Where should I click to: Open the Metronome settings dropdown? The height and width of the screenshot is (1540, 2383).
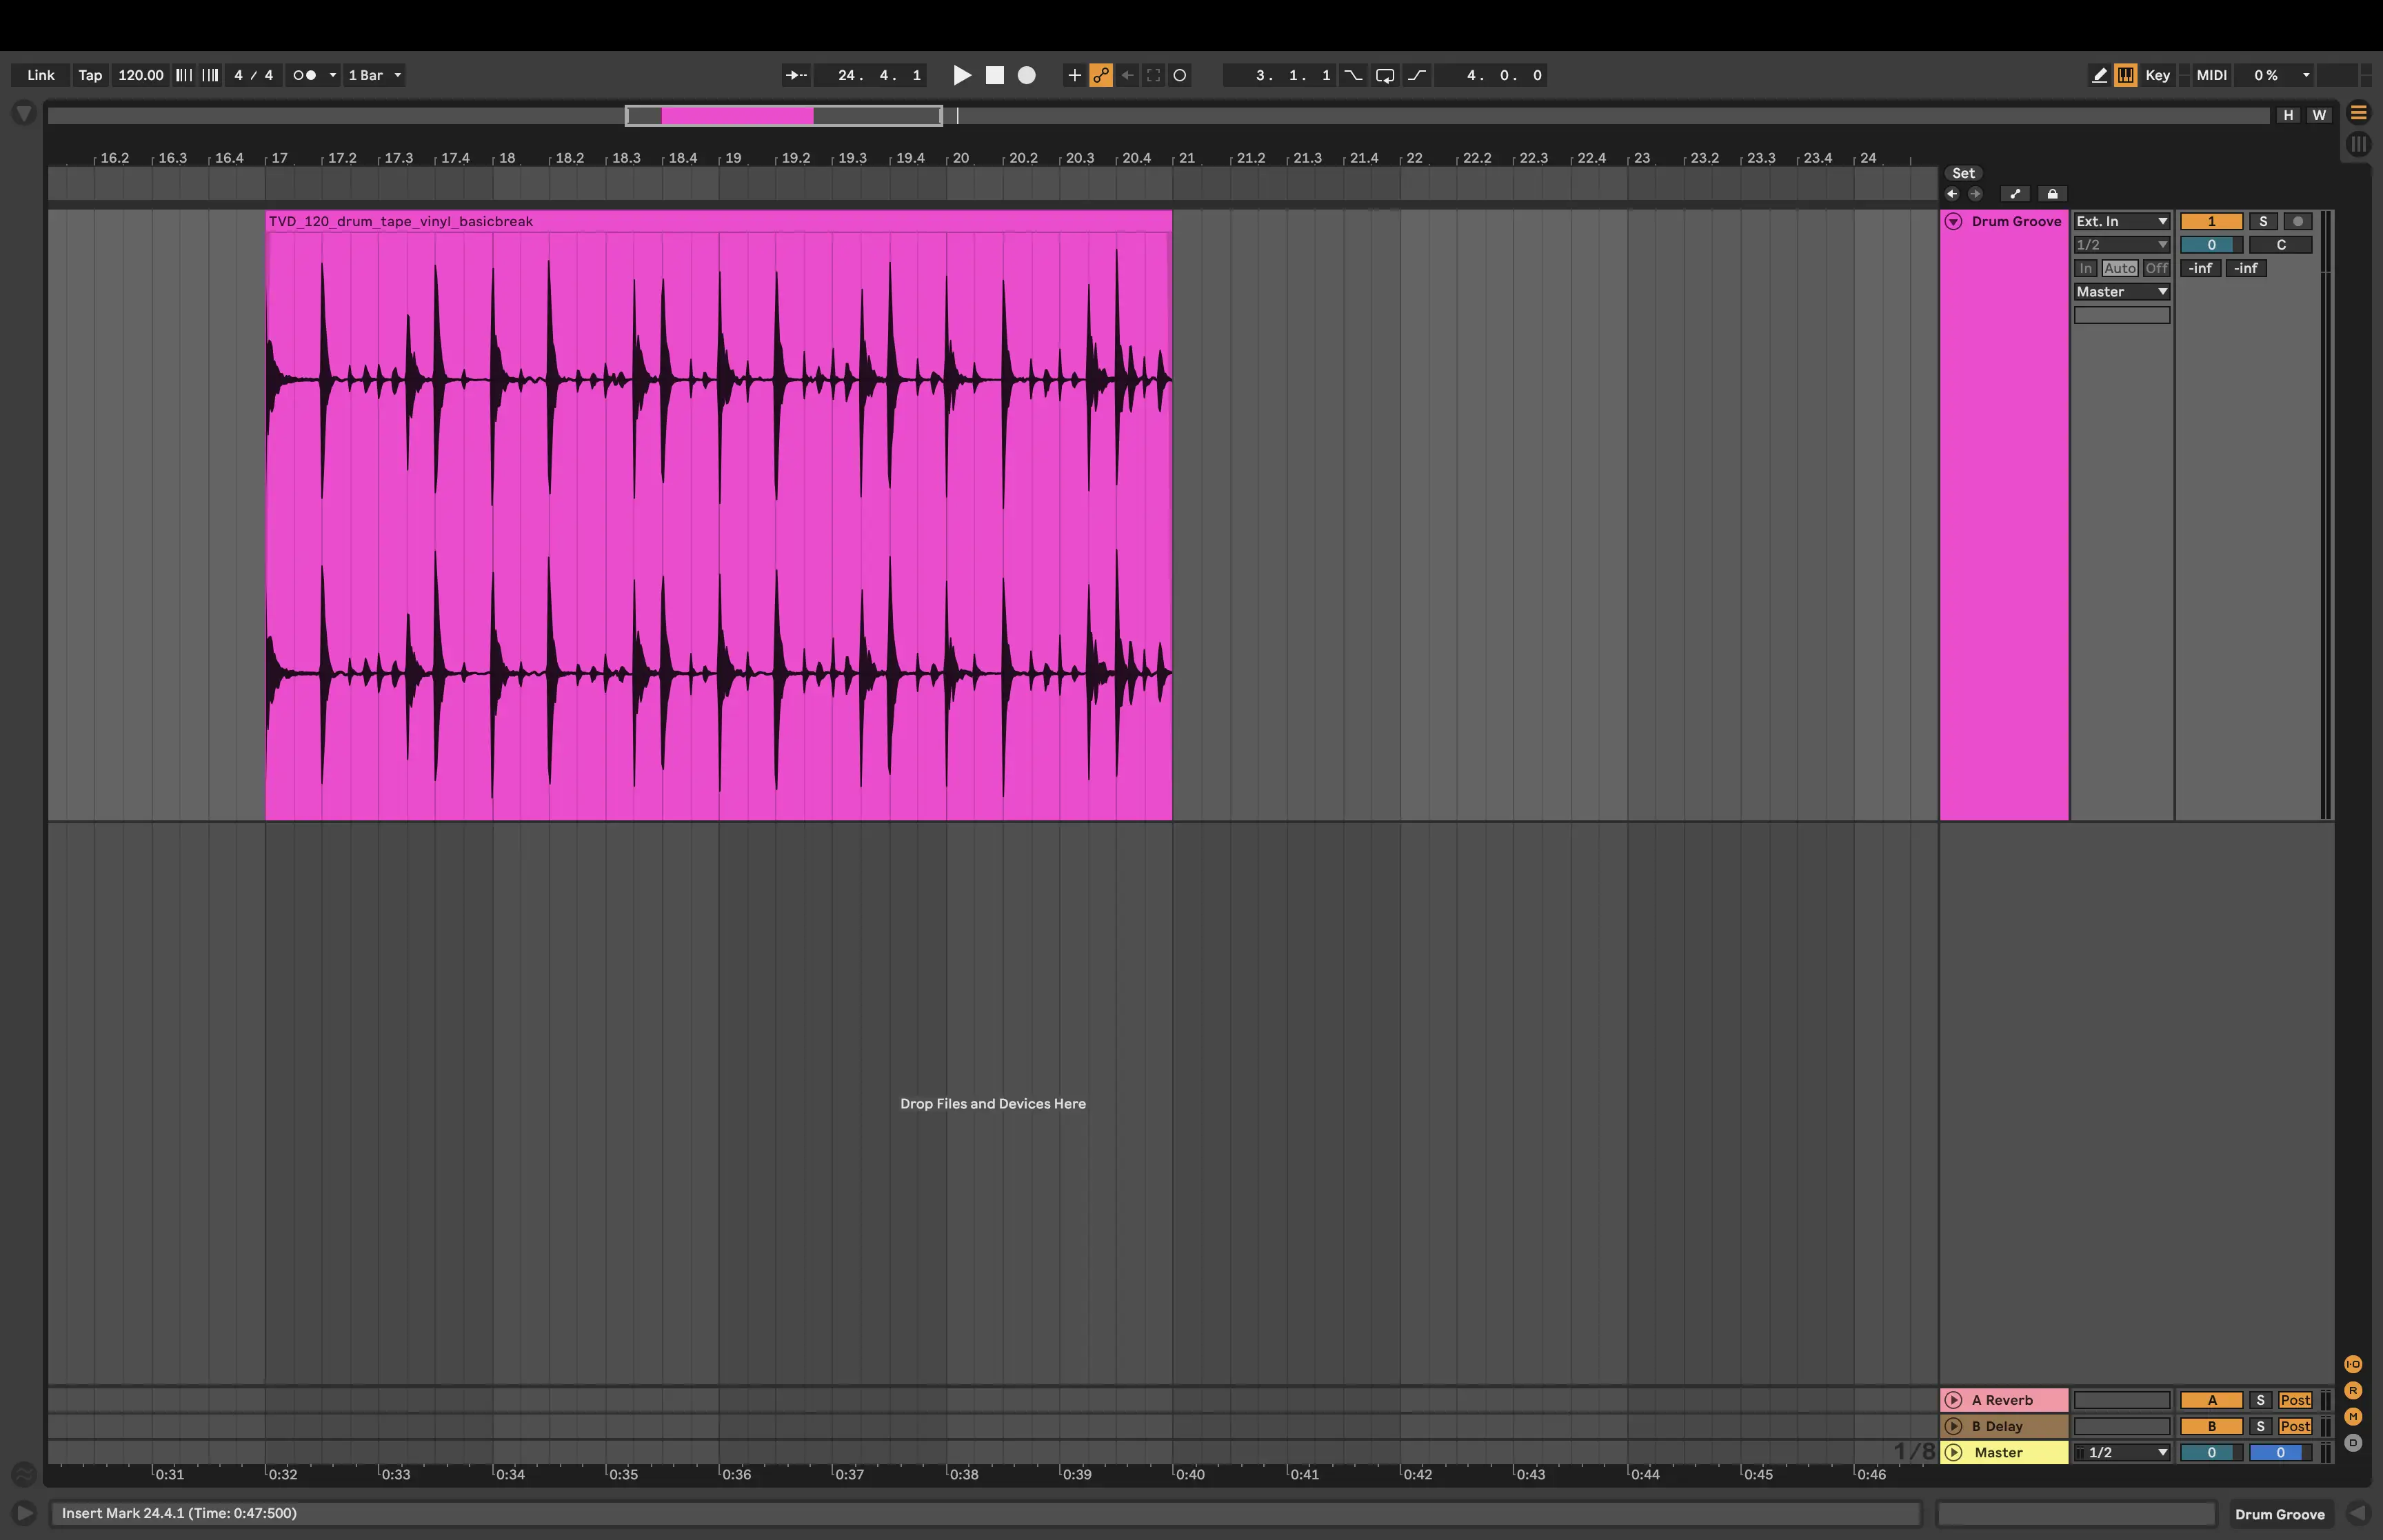pos(333,75)
